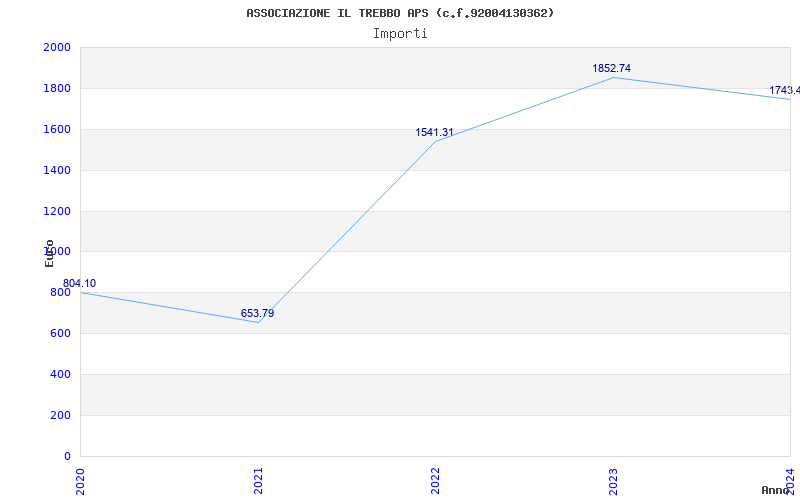Click the 1400 y-axis tick label
The height and width of the screenshot is (500, 800).
click(57, 170)
